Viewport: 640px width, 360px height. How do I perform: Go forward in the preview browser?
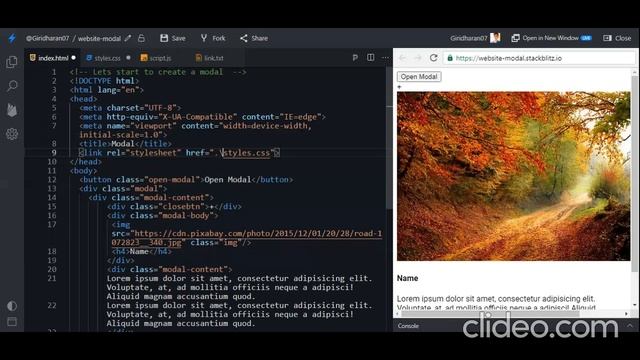(x=418, y=58)
